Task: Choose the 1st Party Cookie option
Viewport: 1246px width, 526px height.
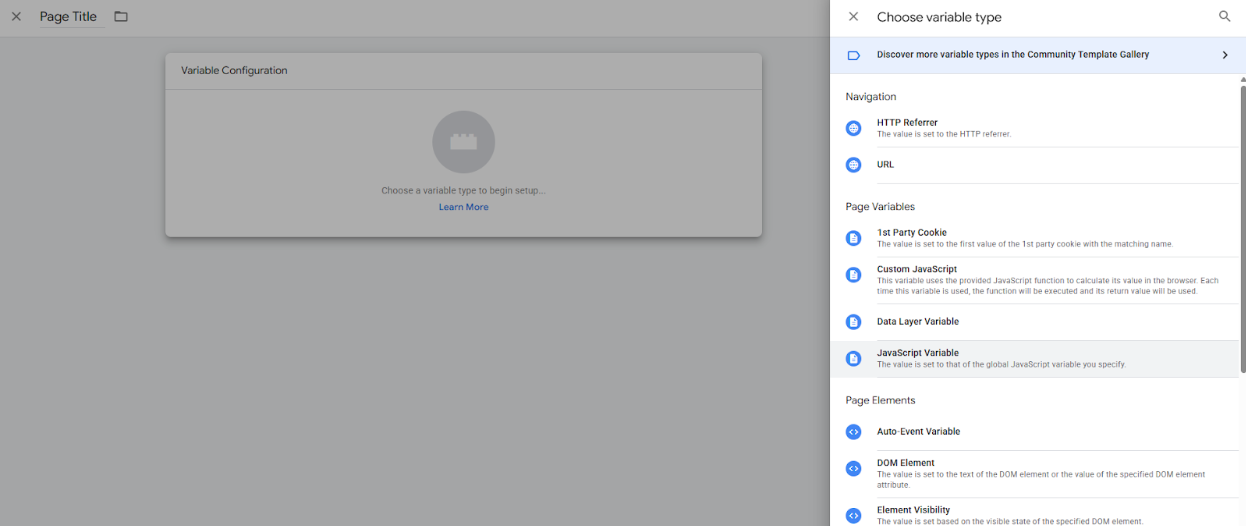Action: point(912,233)
